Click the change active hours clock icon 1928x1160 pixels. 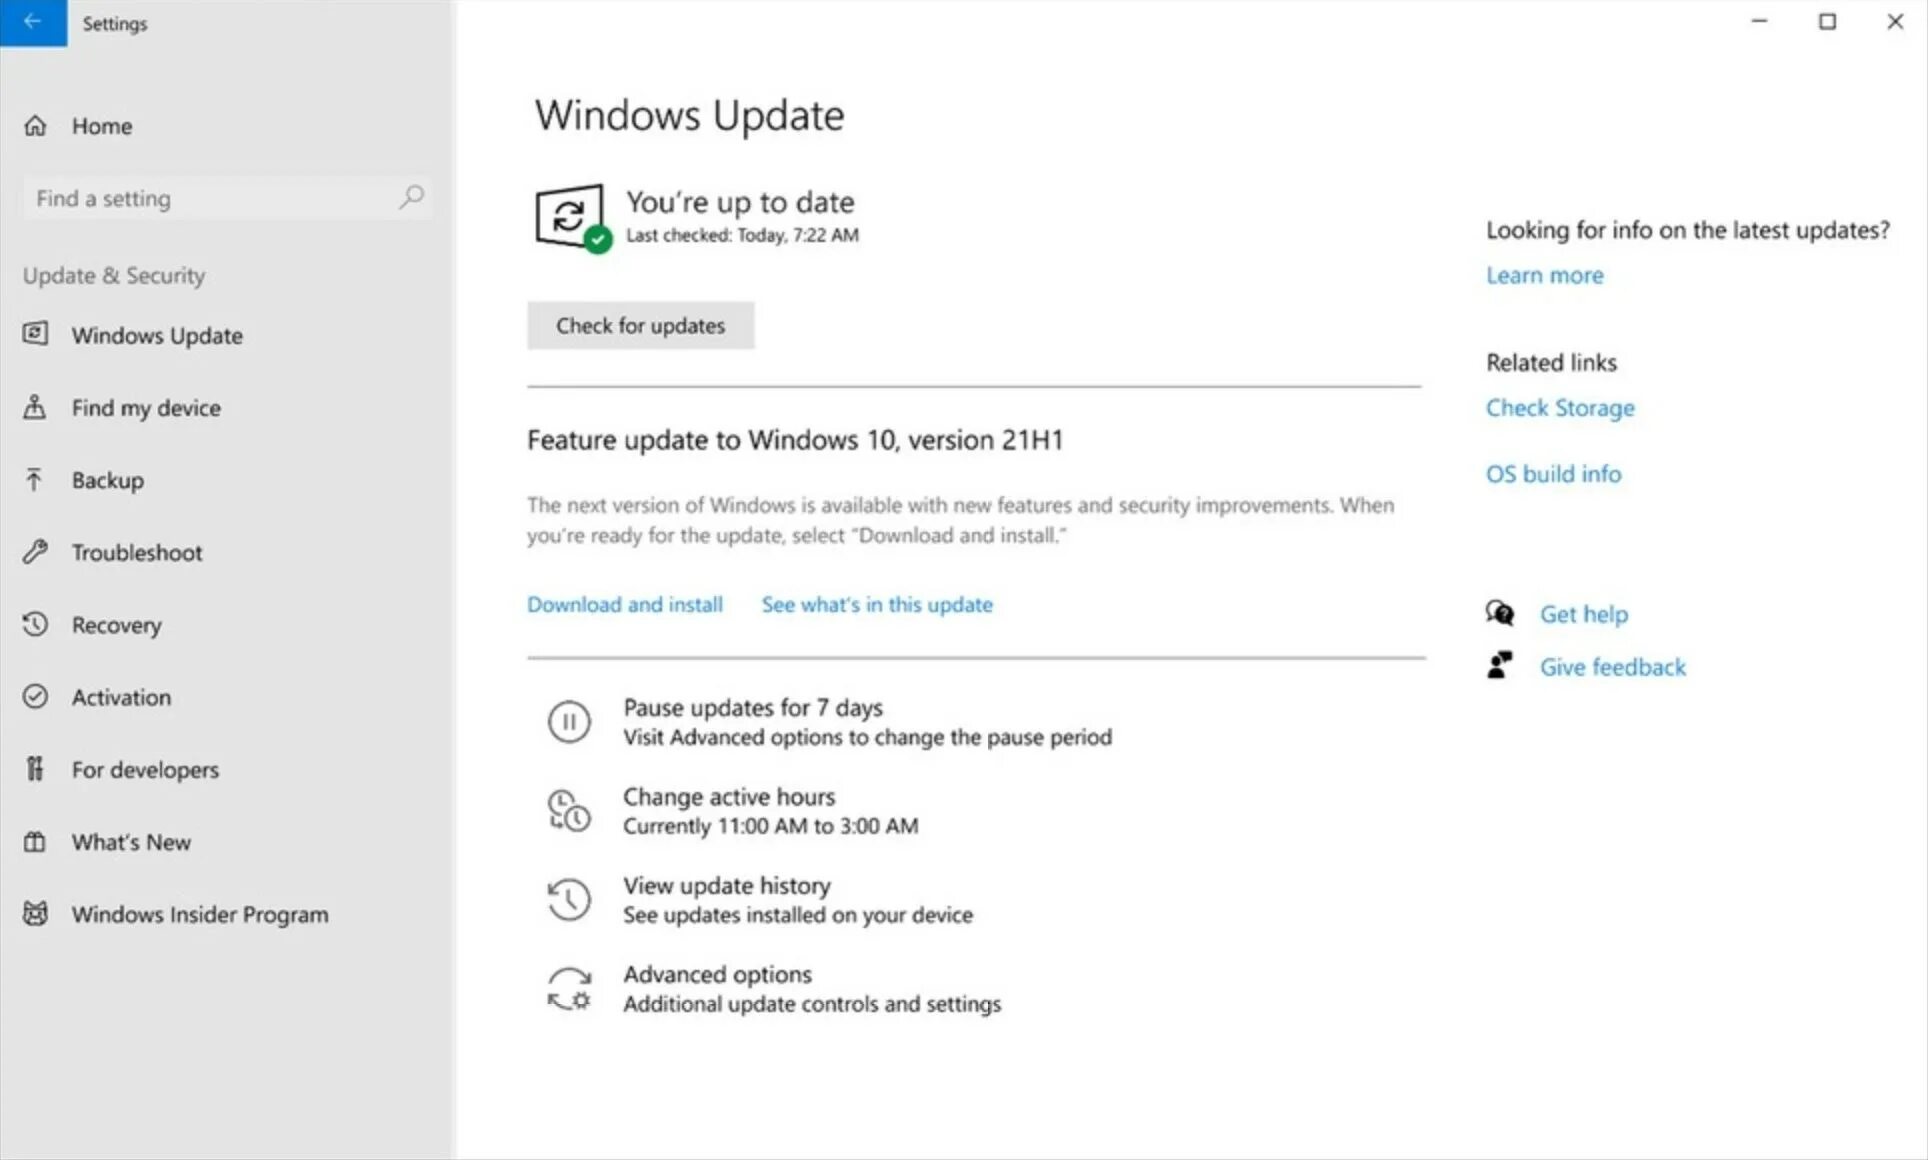(569, 811)
